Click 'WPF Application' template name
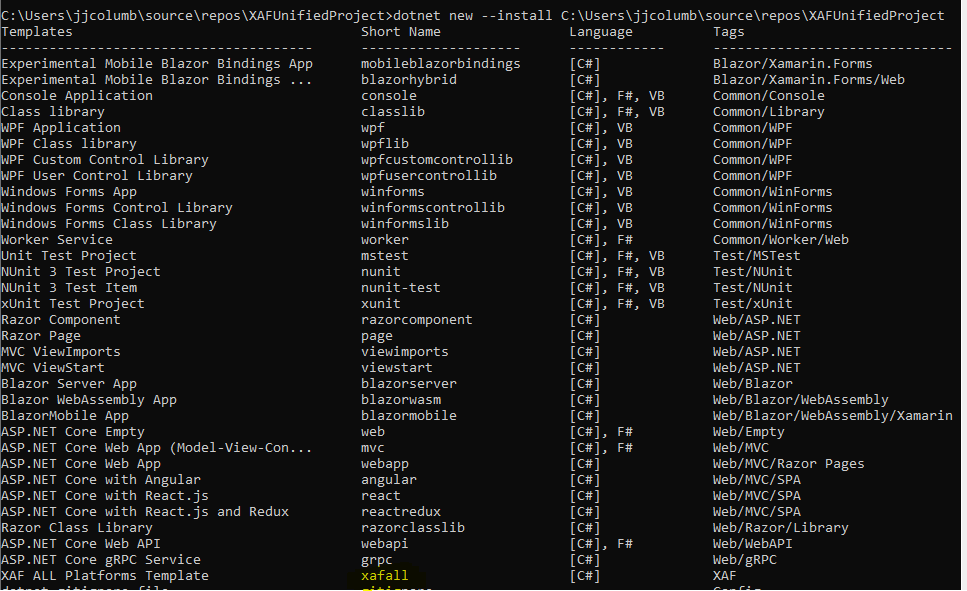The width and height of the screenshot is (967, 591). click(x=61, y=128)
